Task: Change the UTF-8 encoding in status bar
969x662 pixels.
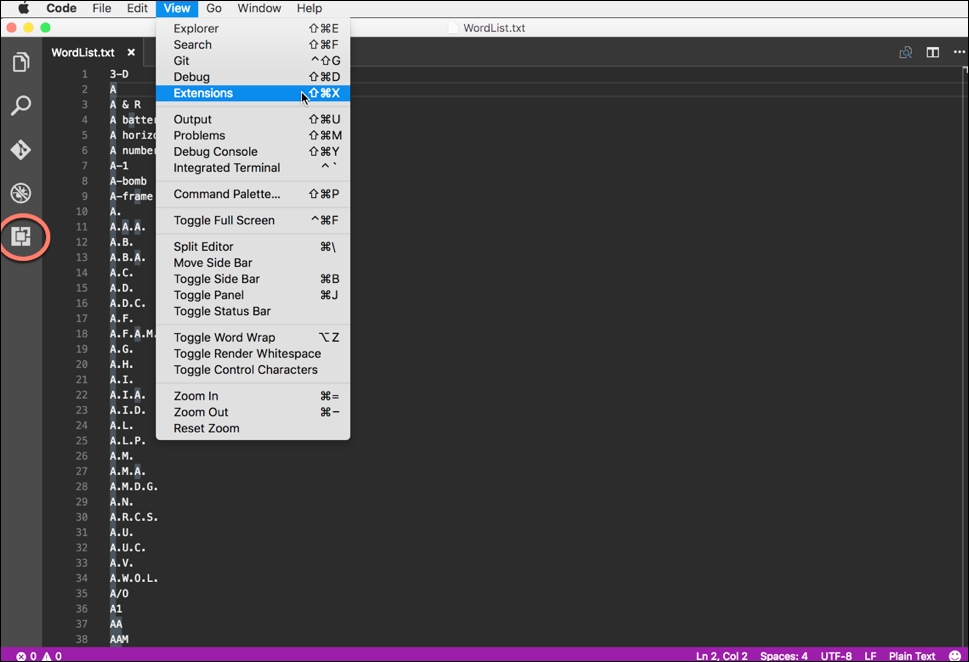Action: (x=836, y=656)
